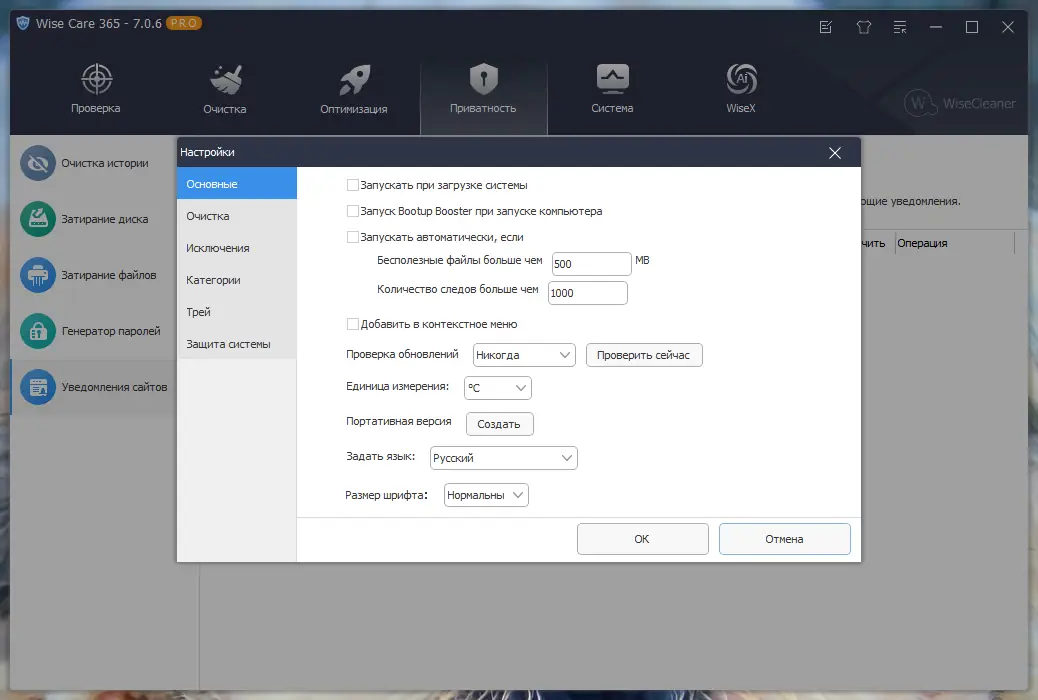Enable Запуск Bootup Booster option
This screenshot has height=700, width=1038.
pos(353,211)
